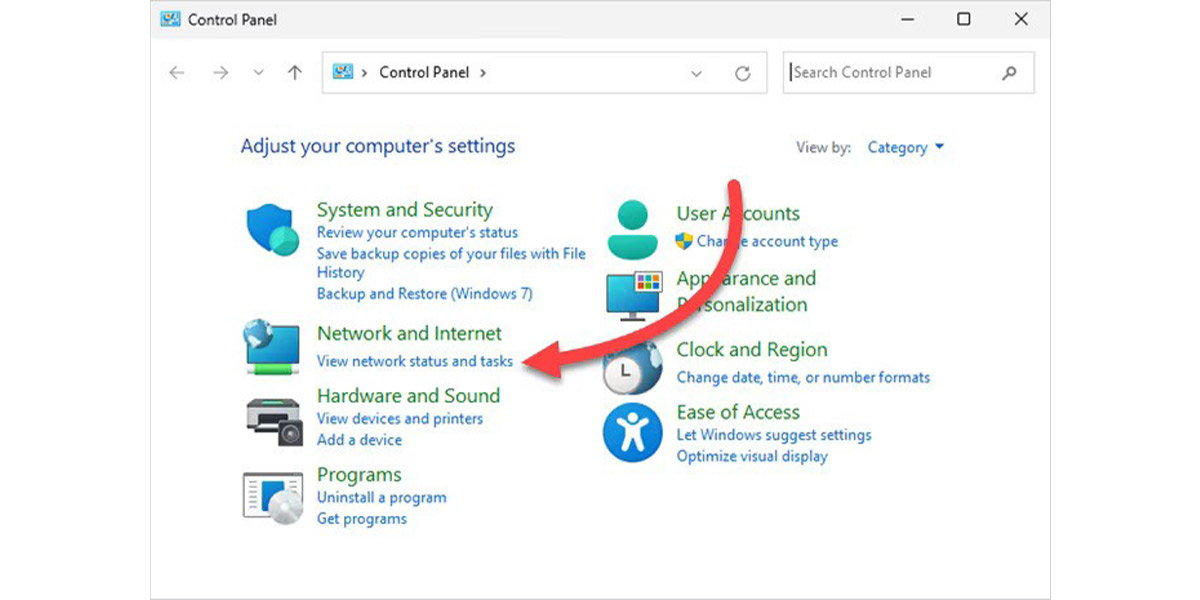This screenshot has height=600, width=1200.
Task: Maximize the Control Panel window
Action: pos(964,19)
